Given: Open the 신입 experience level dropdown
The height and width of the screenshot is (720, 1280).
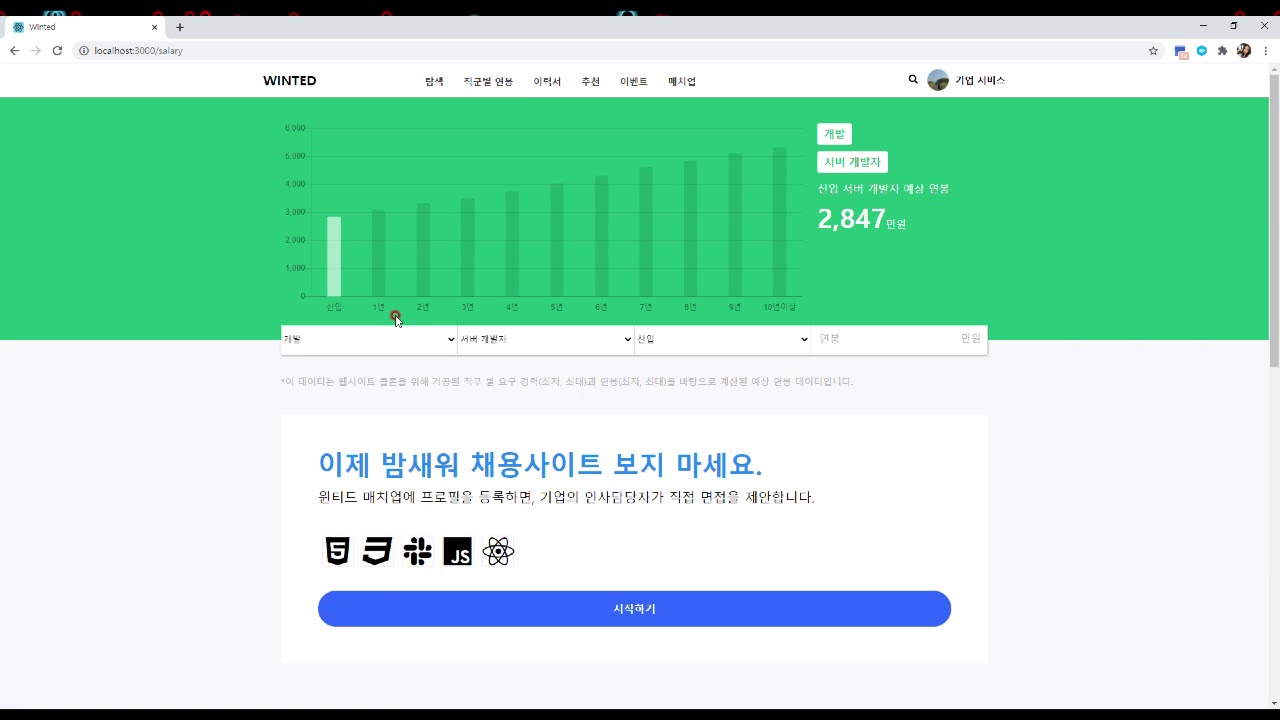Looking at the screenshot, I should (x=722, y=339).
